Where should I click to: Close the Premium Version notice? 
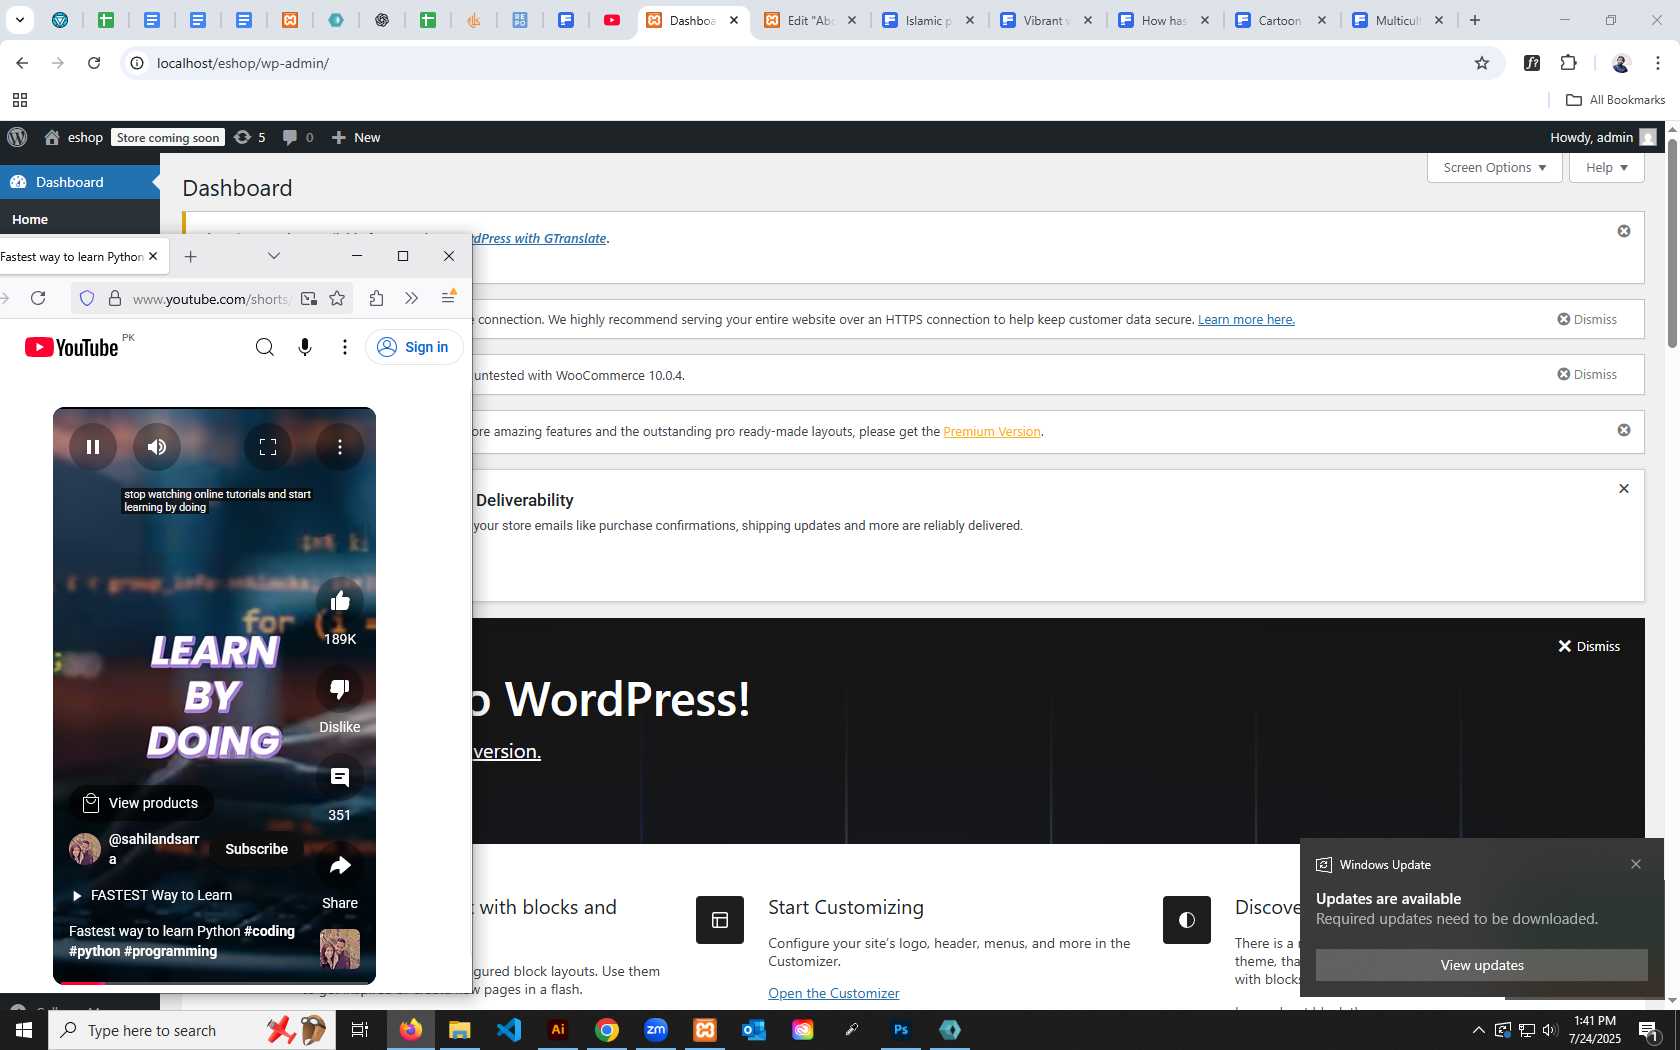[1624, 430]
